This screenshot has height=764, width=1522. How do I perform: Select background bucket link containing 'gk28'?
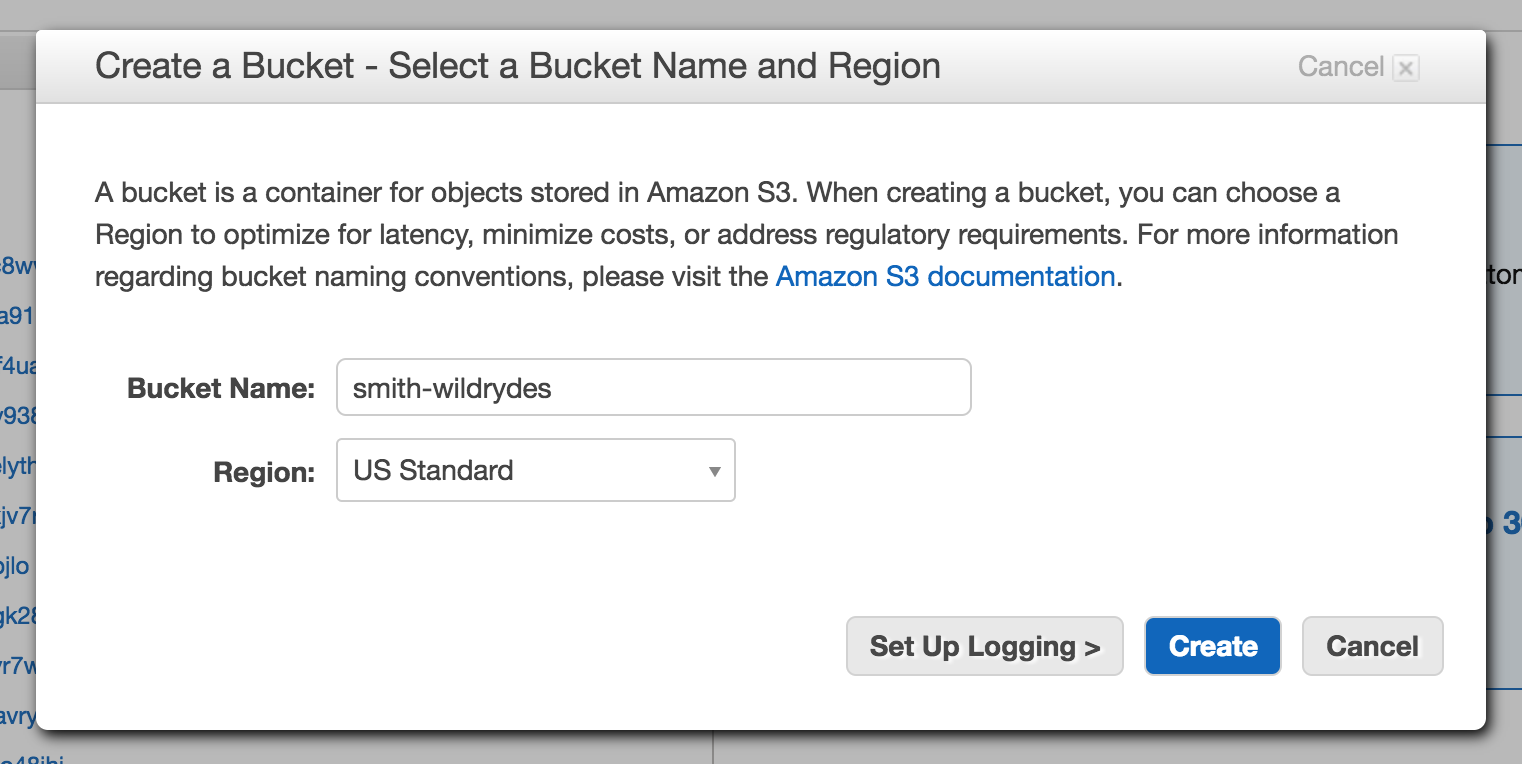(x=17, y=616)
